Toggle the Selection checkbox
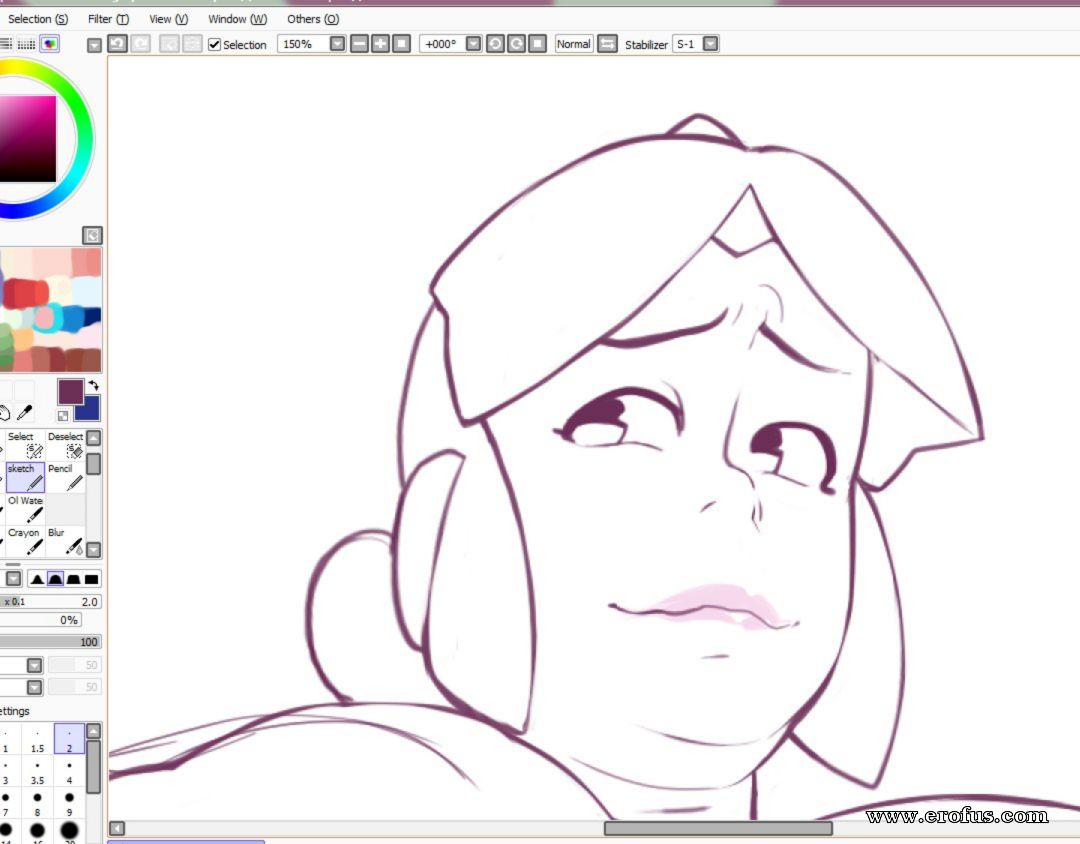 coord(214,45)
